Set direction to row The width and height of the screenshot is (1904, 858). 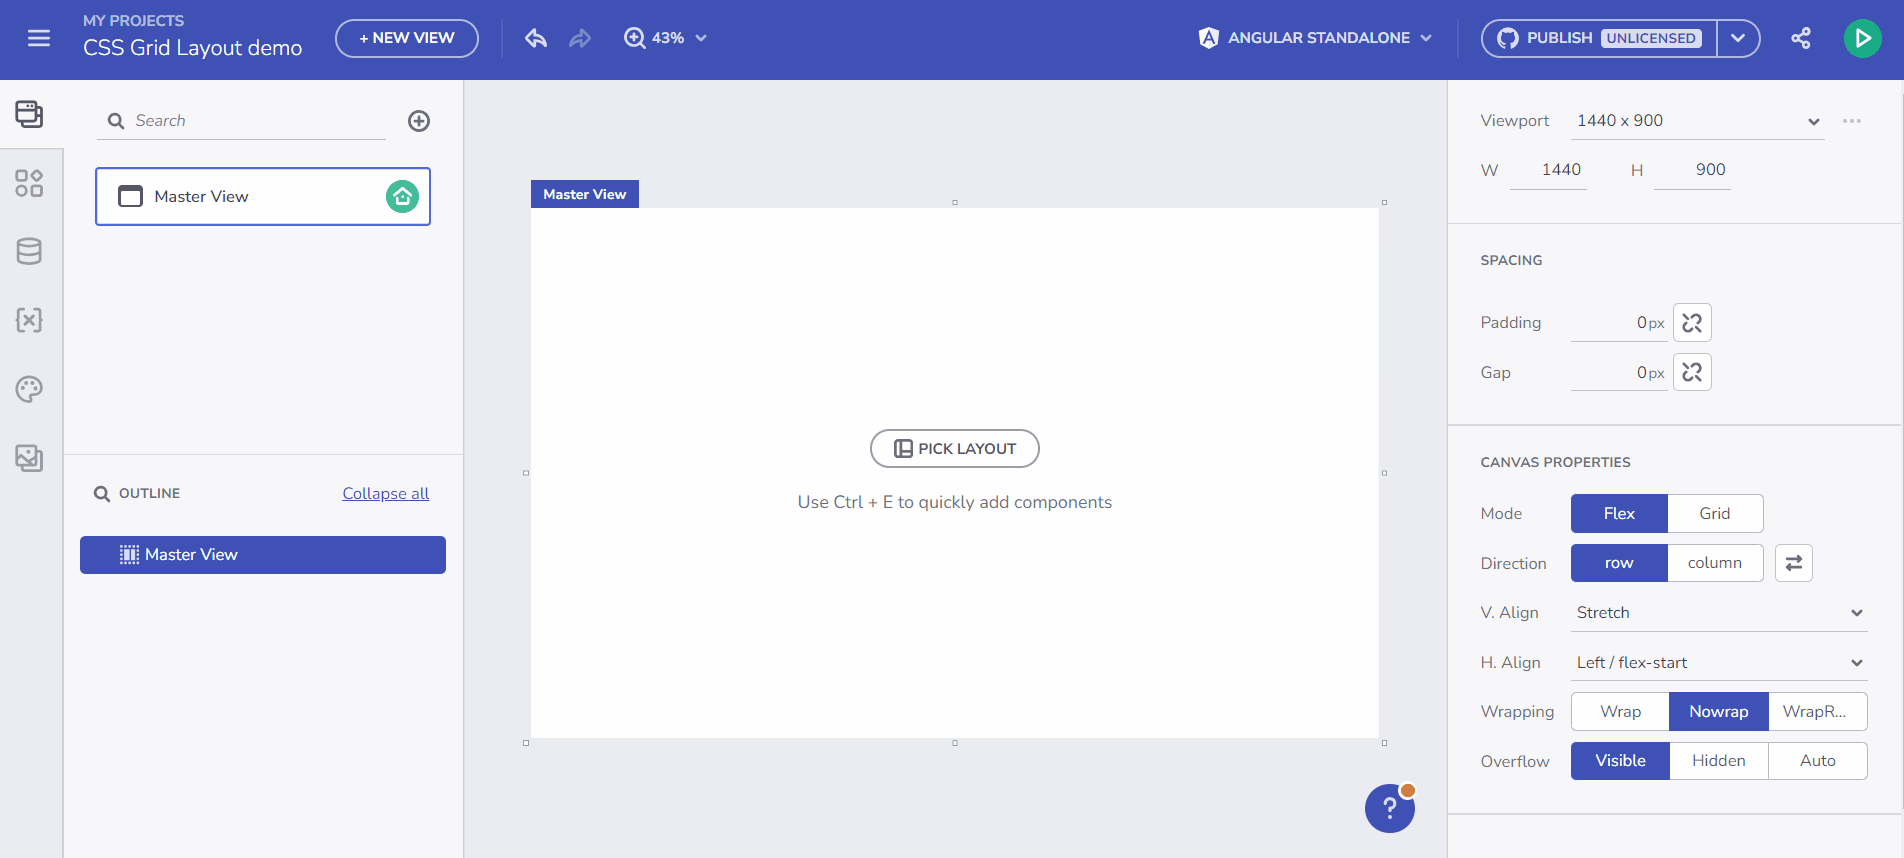click(x=1619, y=563)
